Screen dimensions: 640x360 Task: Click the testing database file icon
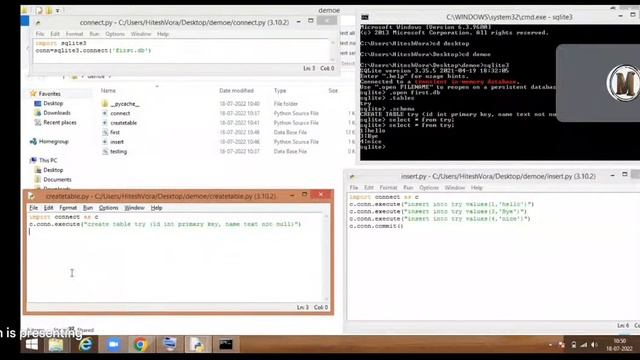click(x=104, y=151)
